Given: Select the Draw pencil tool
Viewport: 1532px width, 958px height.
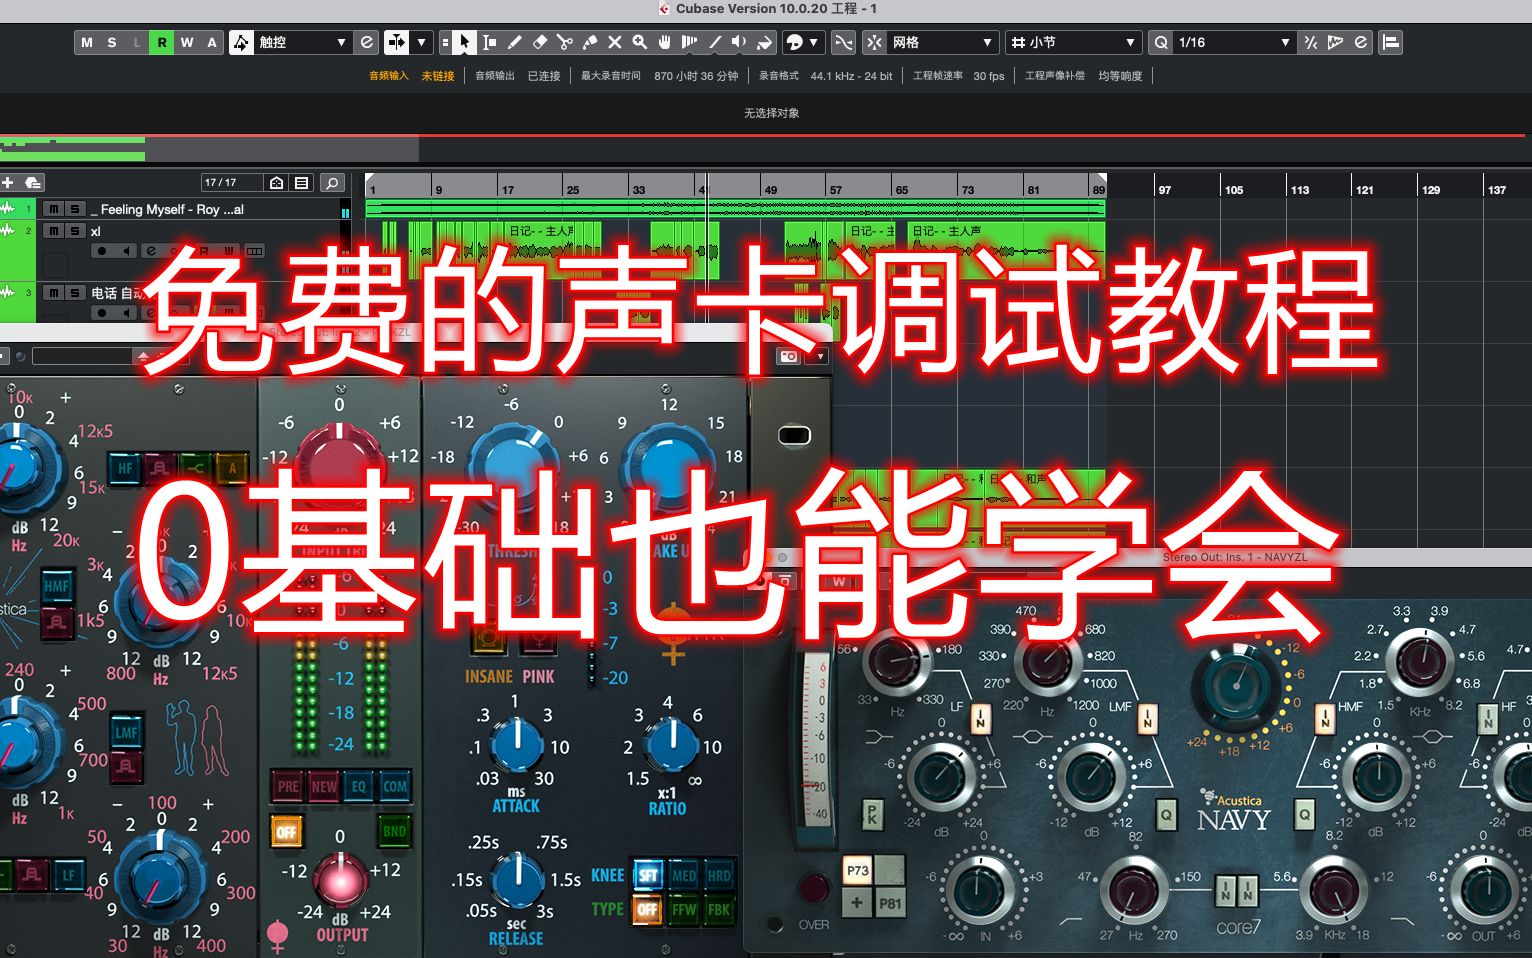Looking at the screenshot, I should click(514, 42).
